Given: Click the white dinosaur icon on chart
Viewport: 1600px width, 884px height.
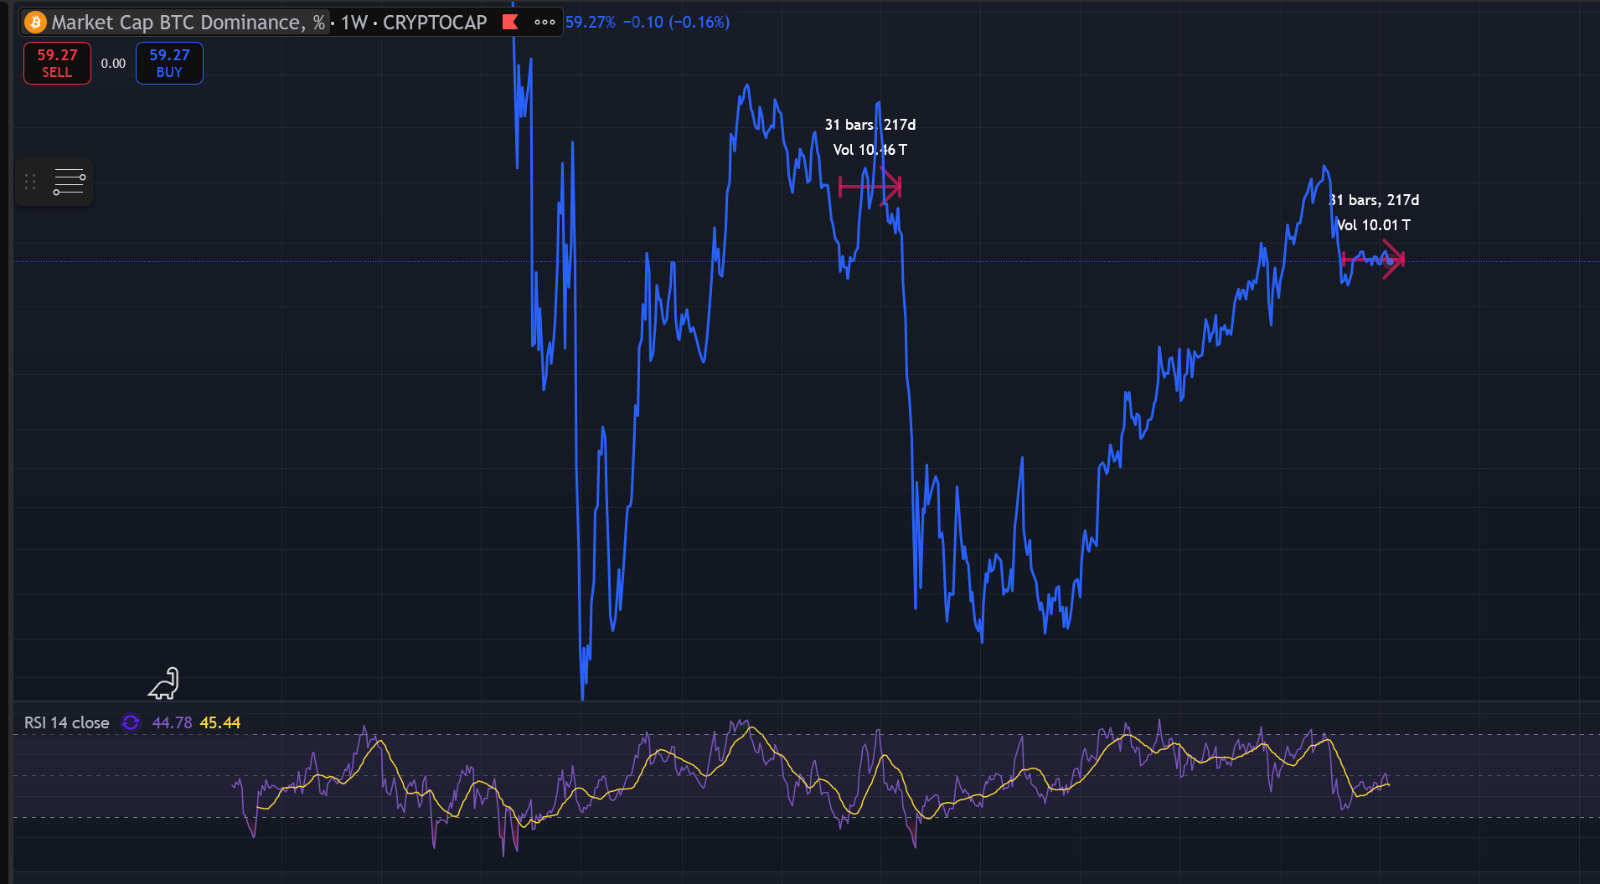Looking at the screenshot, I should pyautogui.click(x=164, y=684).
